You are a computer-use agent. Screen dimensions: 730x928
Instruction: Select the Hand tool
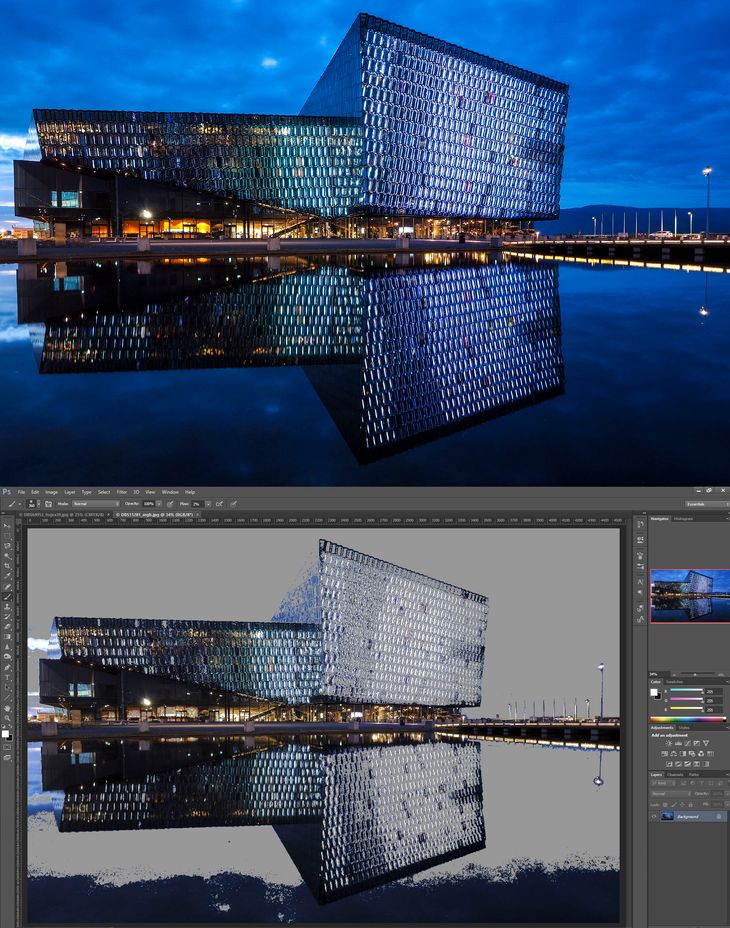7,708
